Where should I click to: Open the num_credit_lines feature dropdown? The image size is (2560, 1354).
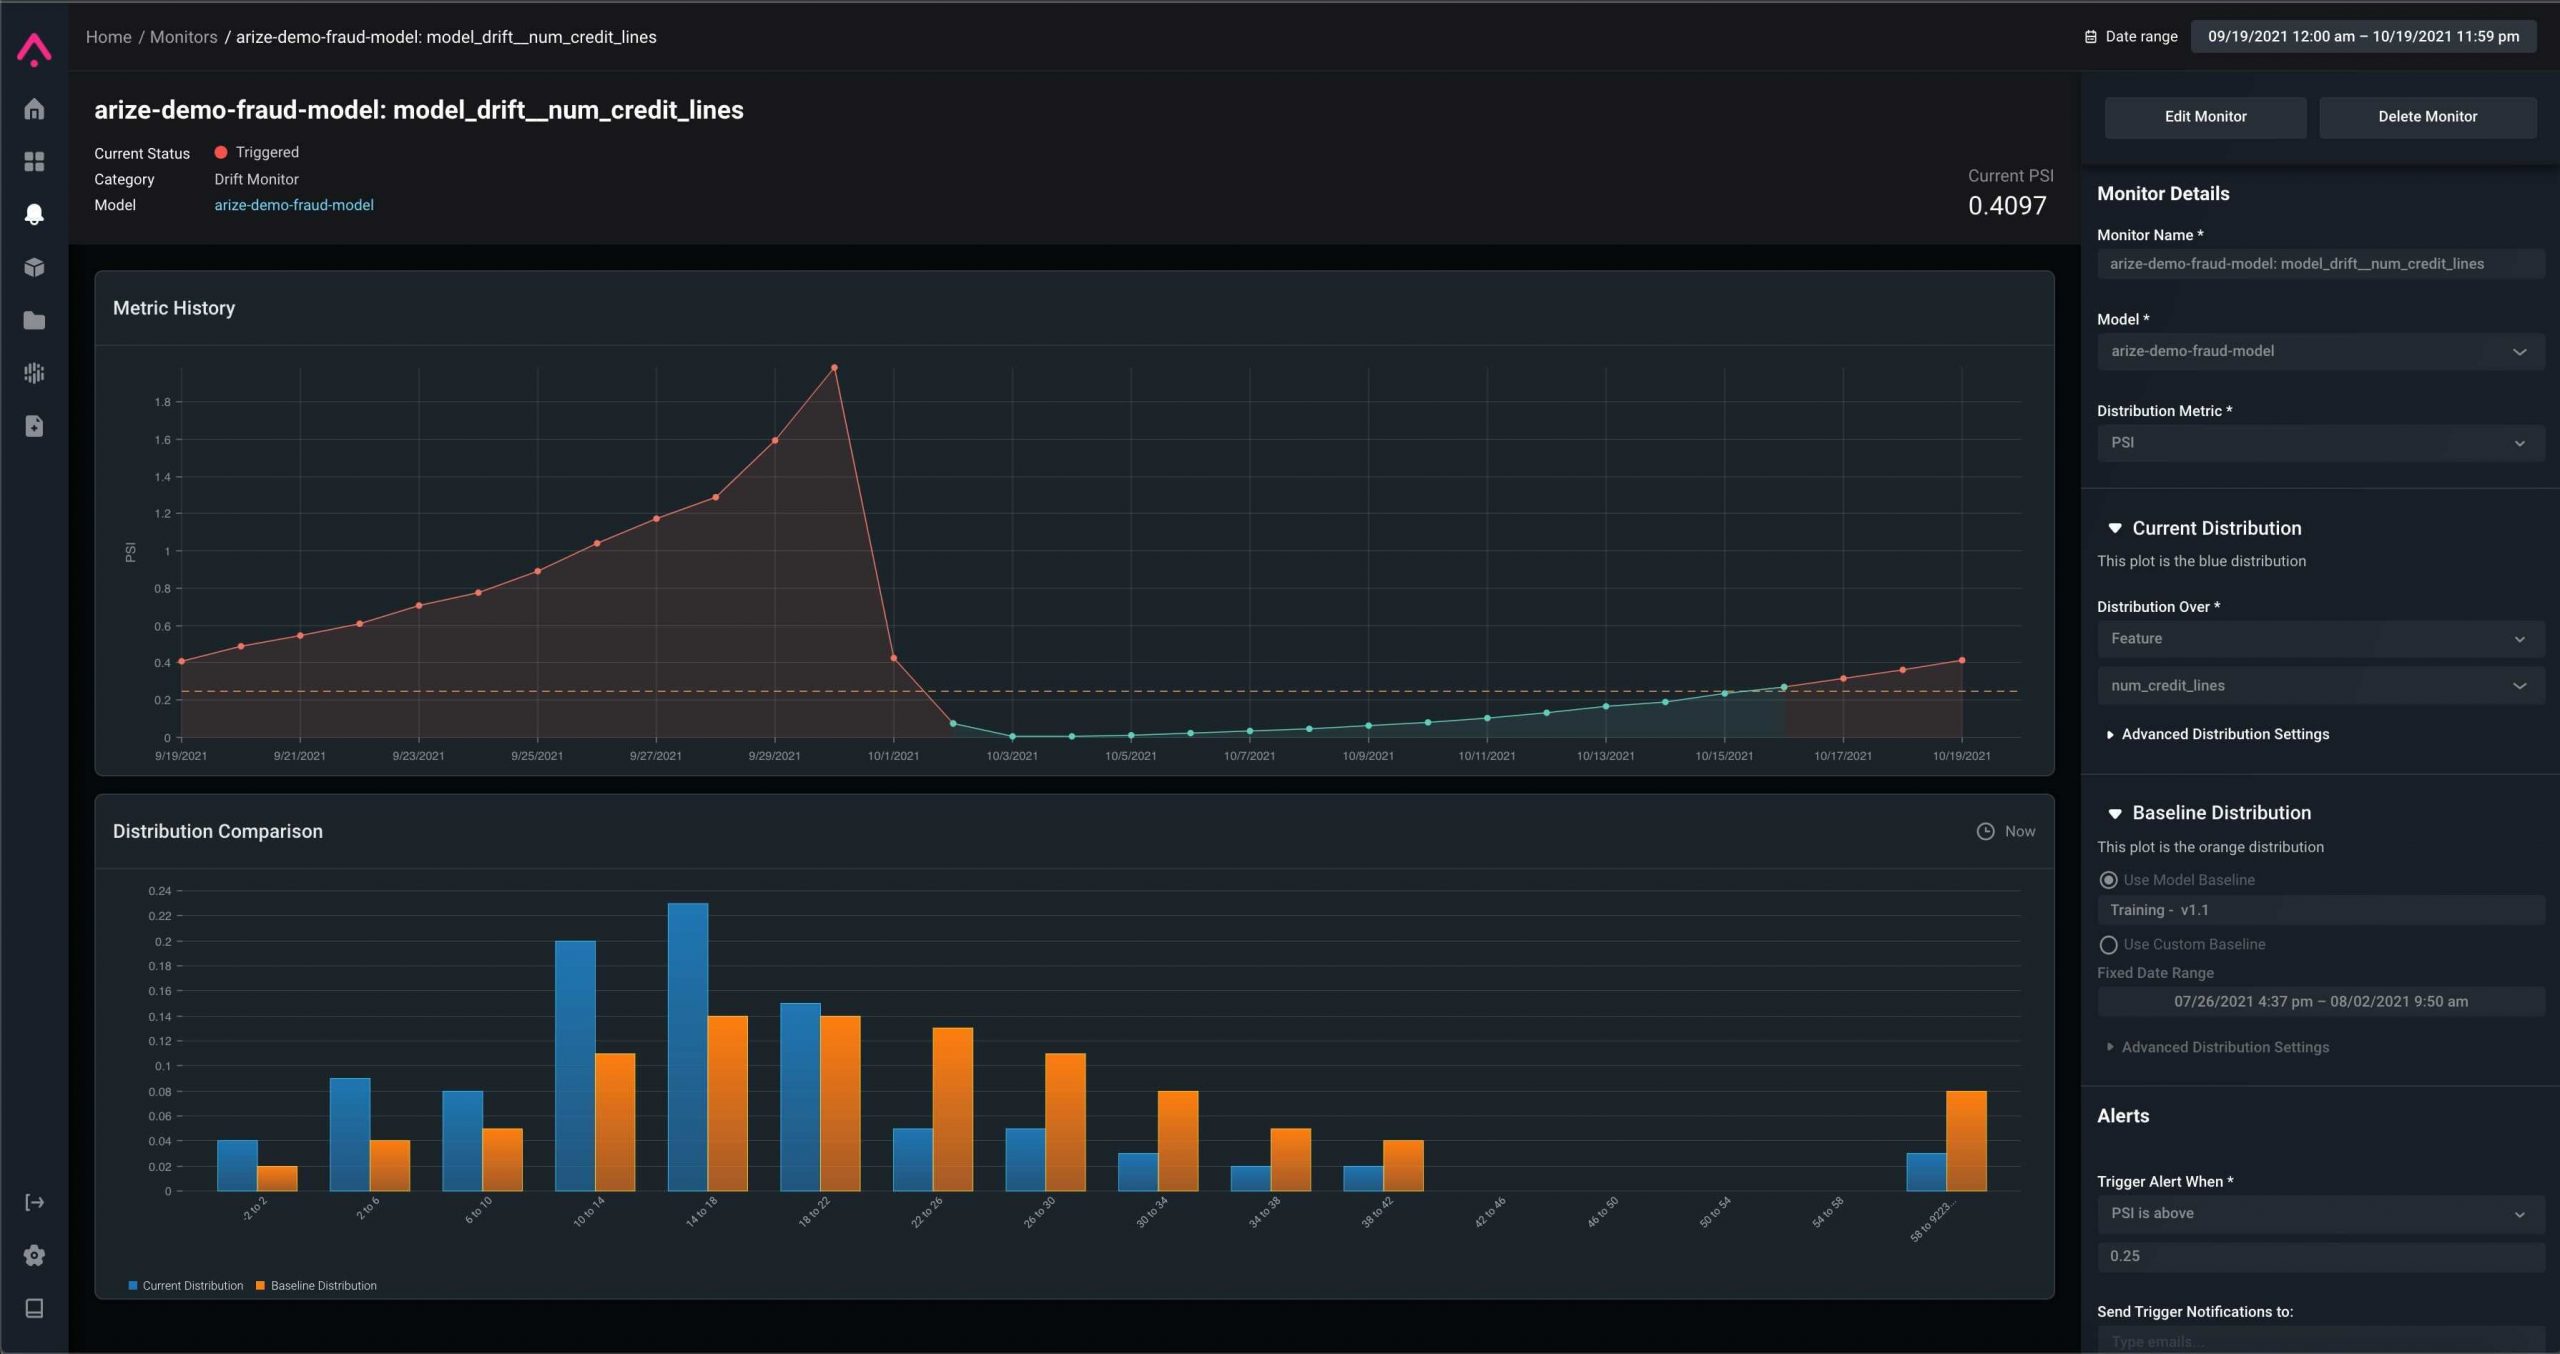(2318, 686)
